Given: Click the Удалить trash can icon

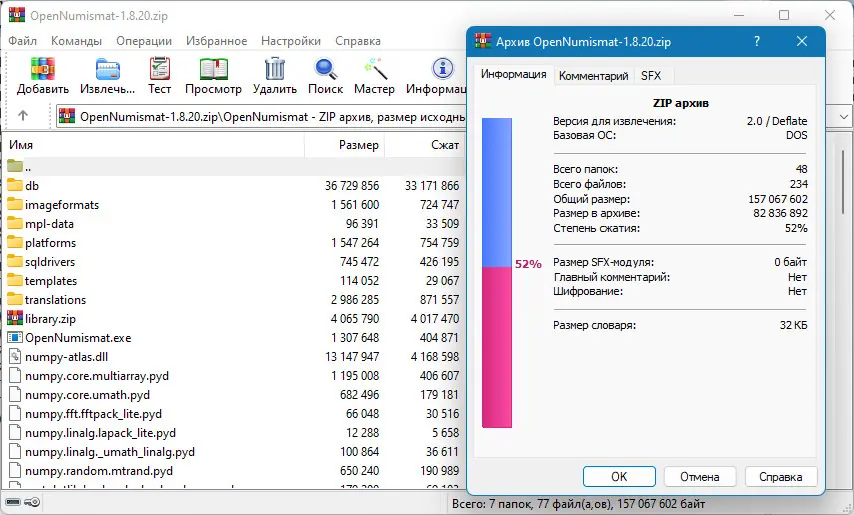Looking at the screenshot, I should (274, 69).
